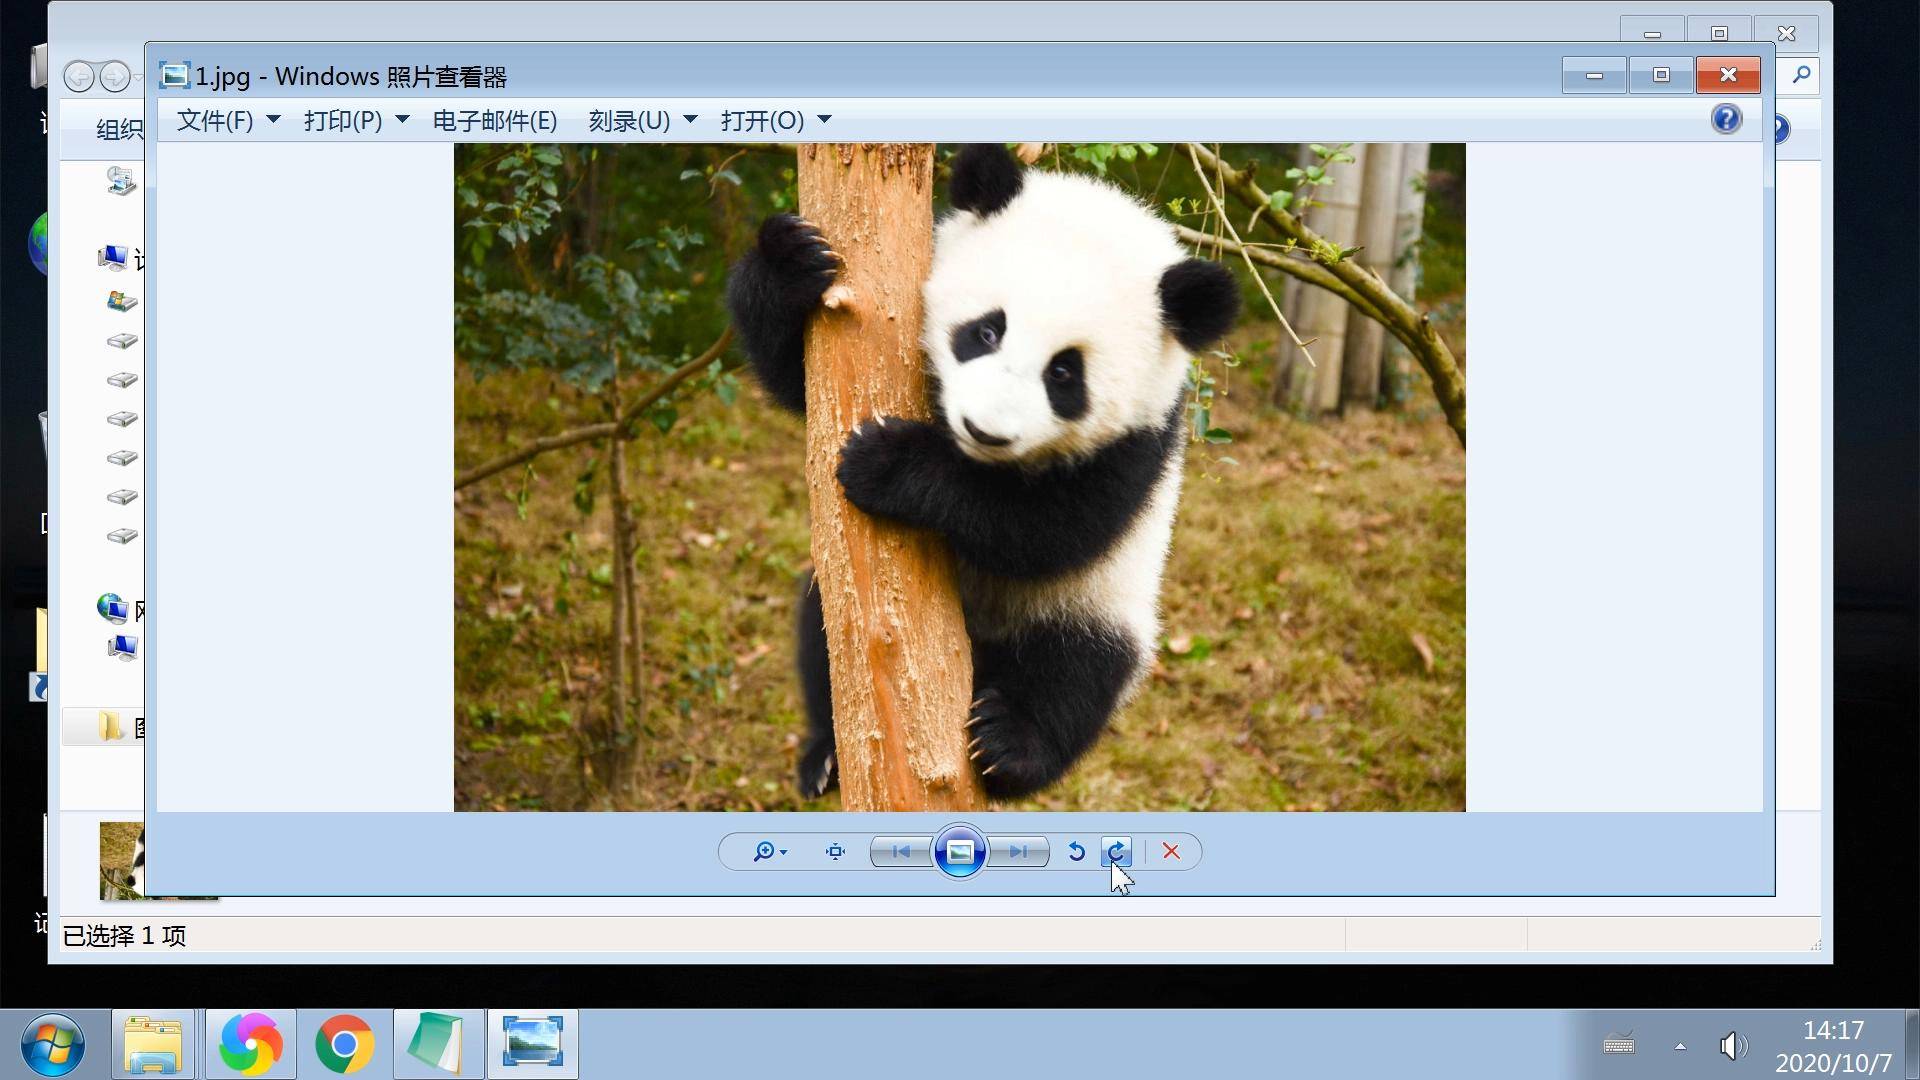Expand the 打印(P) dropdown
The width and height of the screenshot is (1920, 1080).
[x=355, y=121]
